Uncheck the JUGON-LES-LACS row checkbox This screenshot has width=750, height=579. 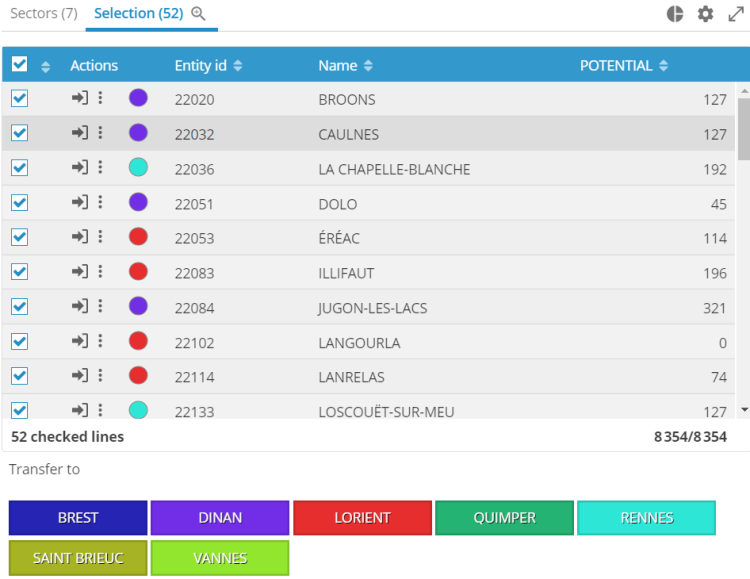(x=19, y=306)
